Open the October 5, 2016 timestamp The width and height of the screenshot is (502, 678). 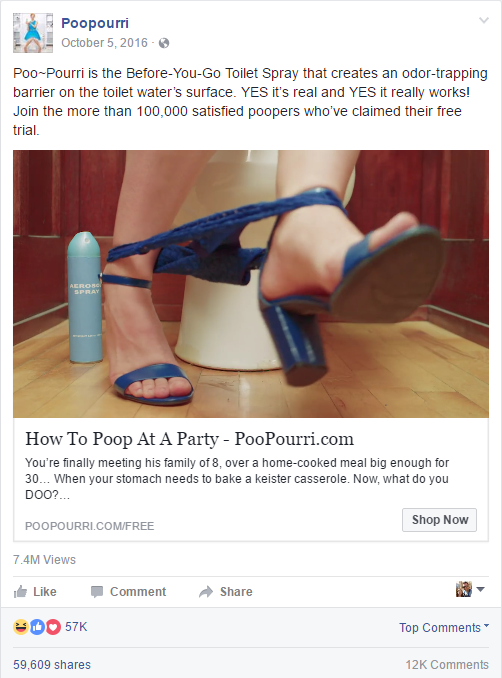[104, 43]
